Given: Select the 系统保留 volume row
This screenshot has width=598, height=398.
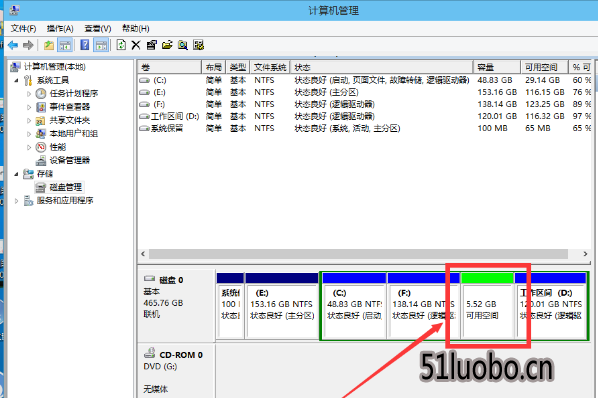Looking at the screenshot, I should tap(364, 128).
